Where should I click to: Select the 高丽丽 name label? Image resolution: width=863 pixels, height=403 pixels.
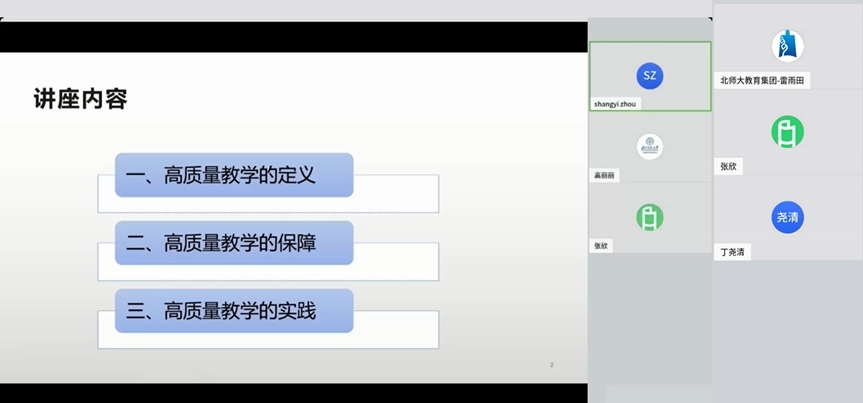pos(605,175)
